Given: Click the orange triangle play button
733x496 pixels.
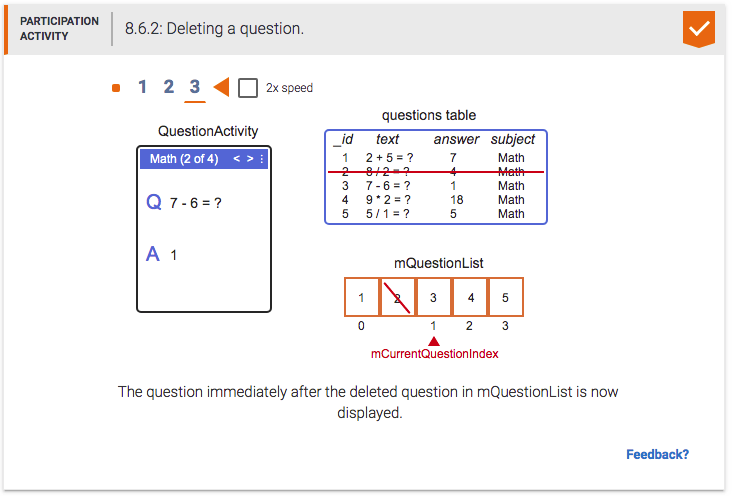Looking at the screenshot, I should 222,88.
